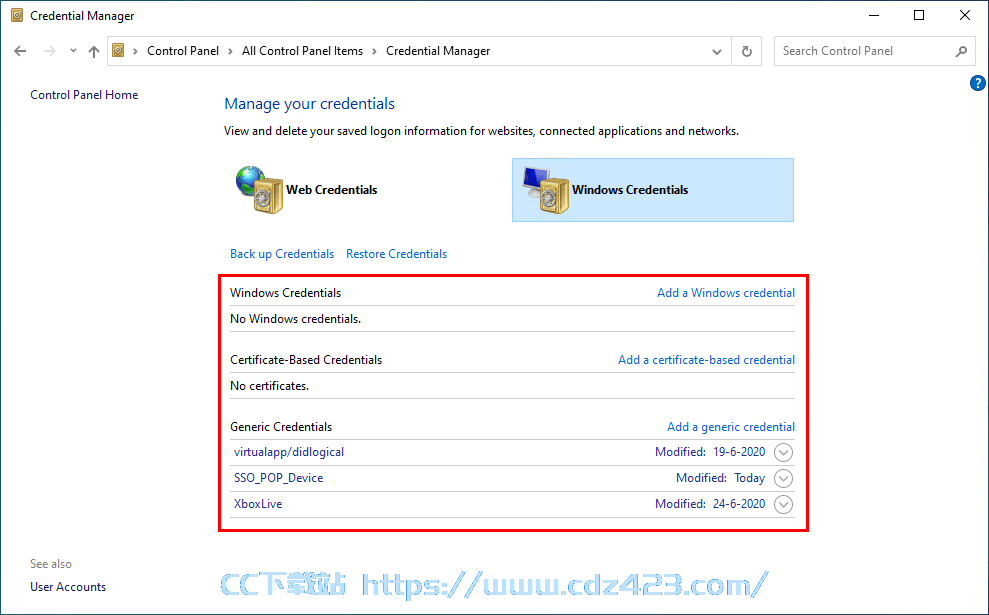
Task: Click Restore Credentials link
Action: [x=396, y=254]
